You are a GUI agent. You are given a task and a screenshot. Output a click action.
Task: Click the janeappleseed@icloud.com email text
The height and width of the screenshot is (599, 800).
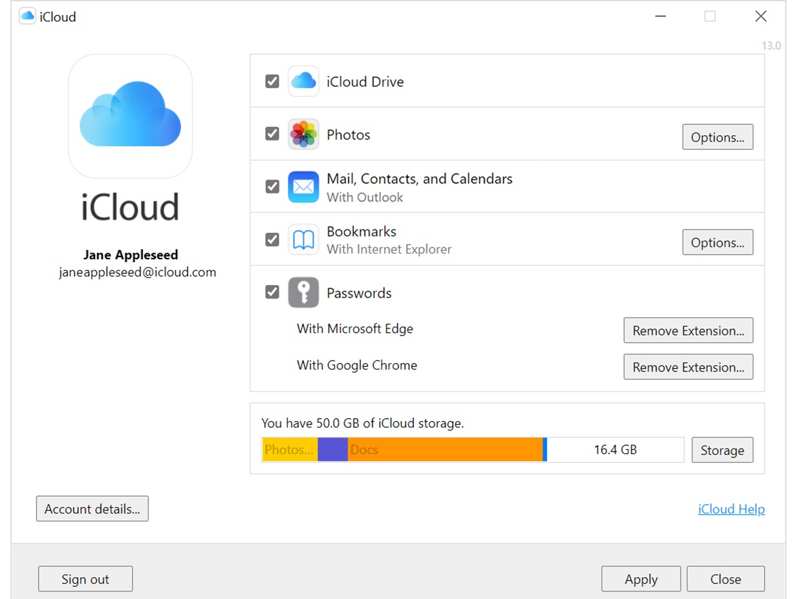coord(137,272)
